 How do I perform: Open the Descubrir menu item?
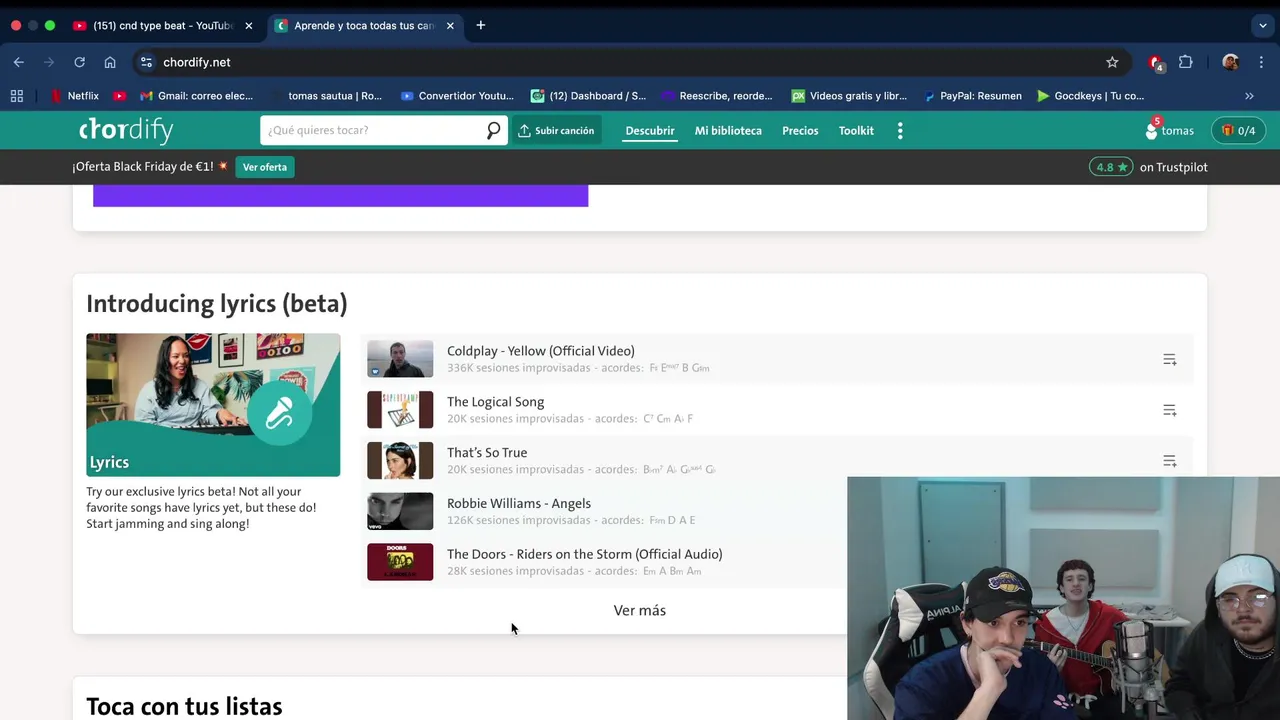click(650, 131)
